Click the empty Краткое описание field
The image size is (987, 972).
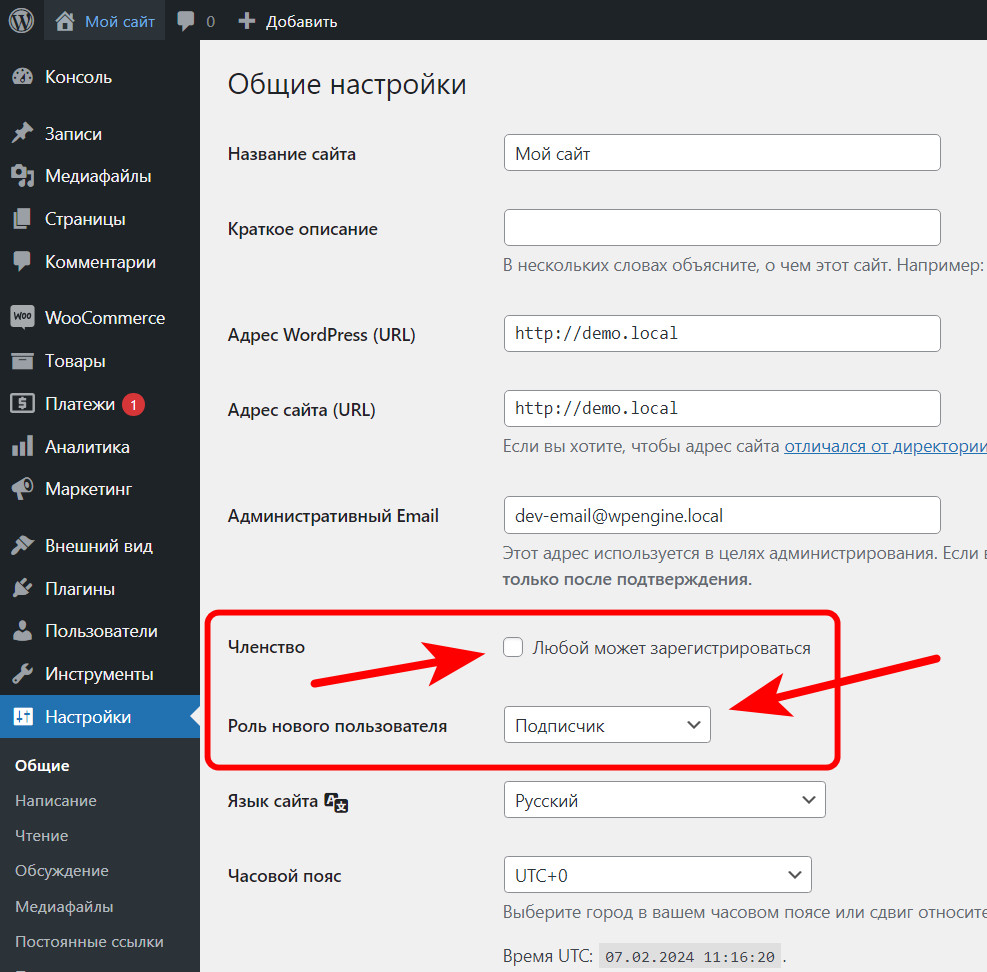point(722,227)
